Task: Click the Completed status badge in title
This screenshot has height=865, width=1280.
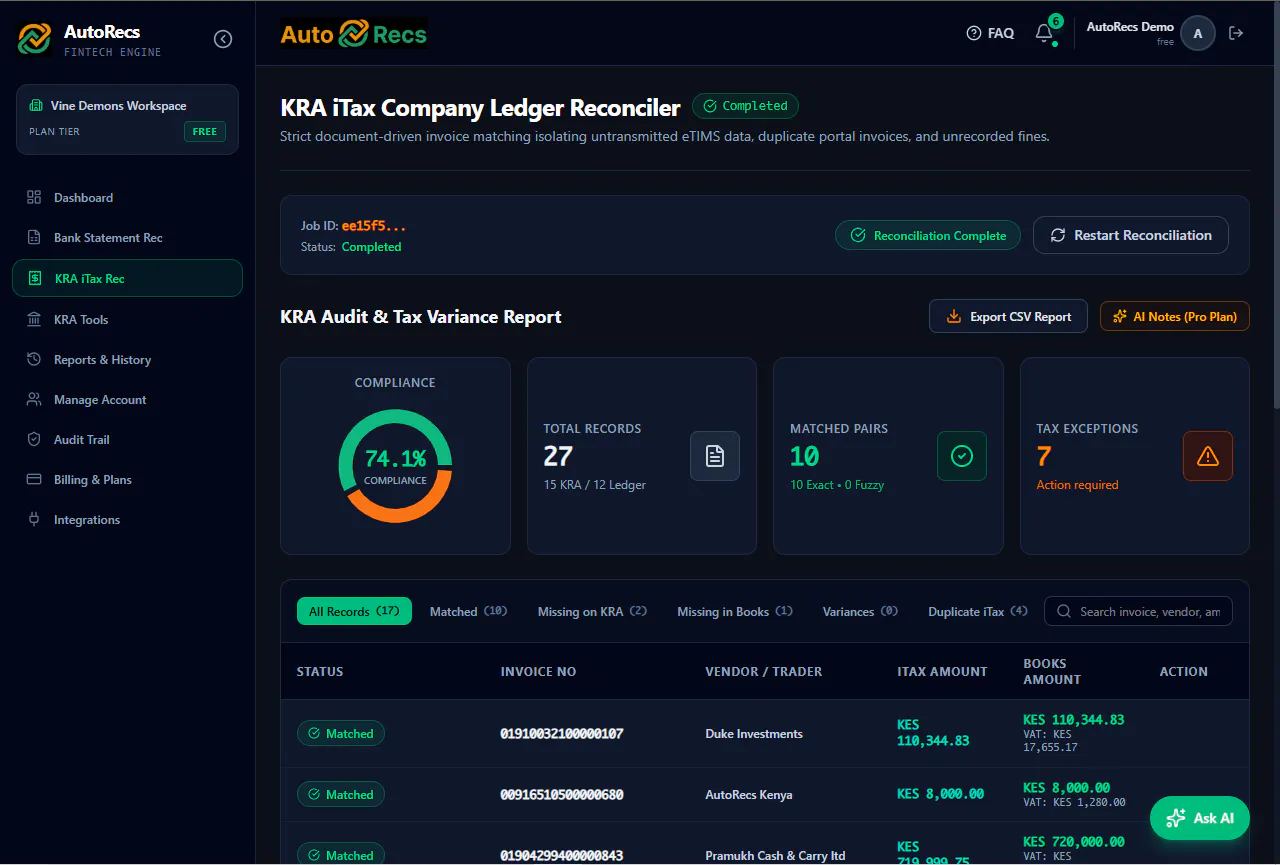Action: (745, 106)
